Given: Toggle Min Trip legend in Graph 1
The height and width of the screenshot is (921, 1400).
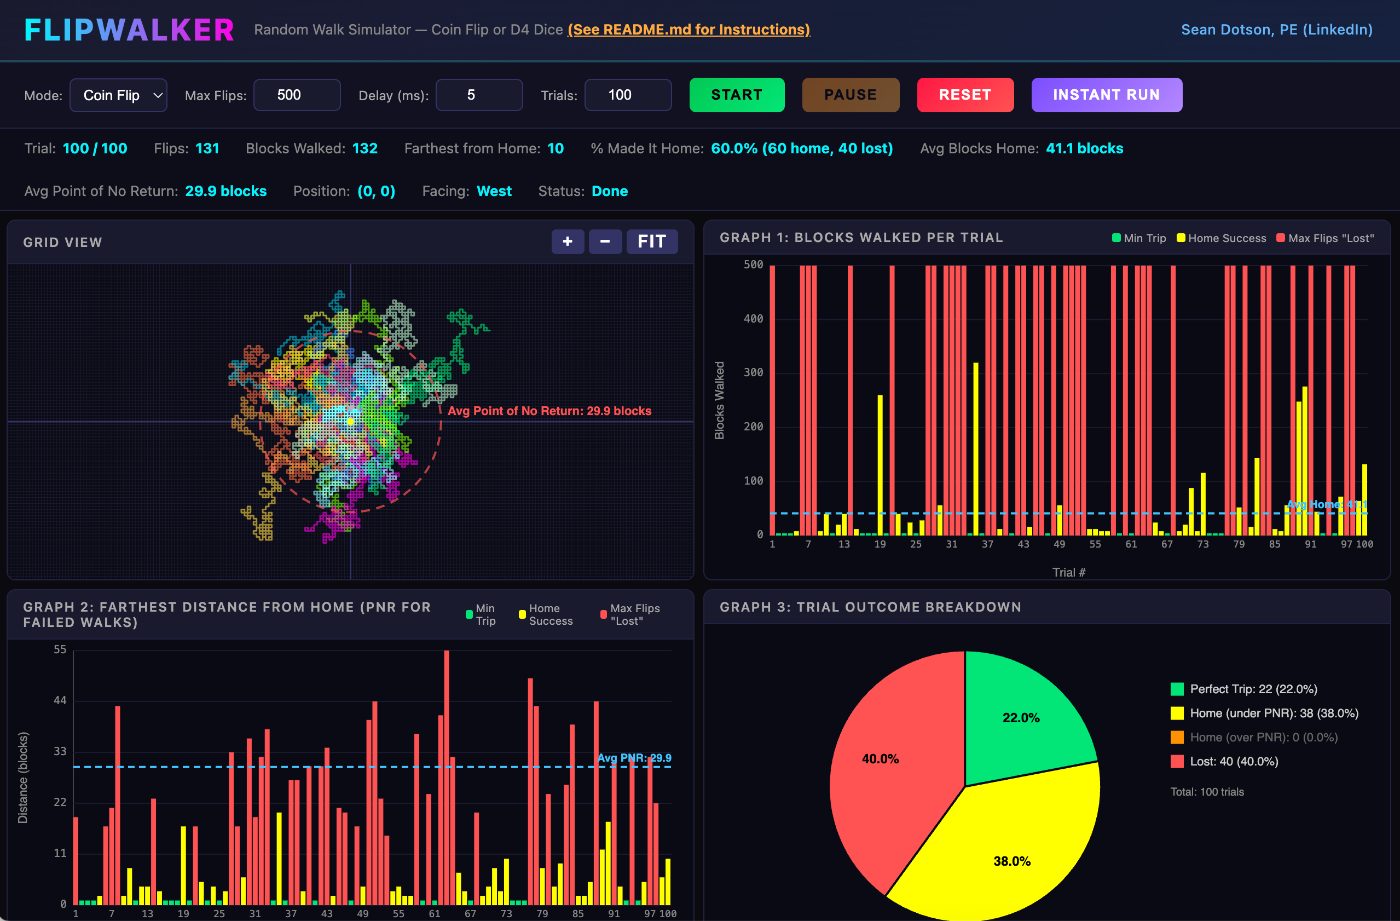Looking at the screenshot, I should pyautogui.click(x=1139, y=238).
